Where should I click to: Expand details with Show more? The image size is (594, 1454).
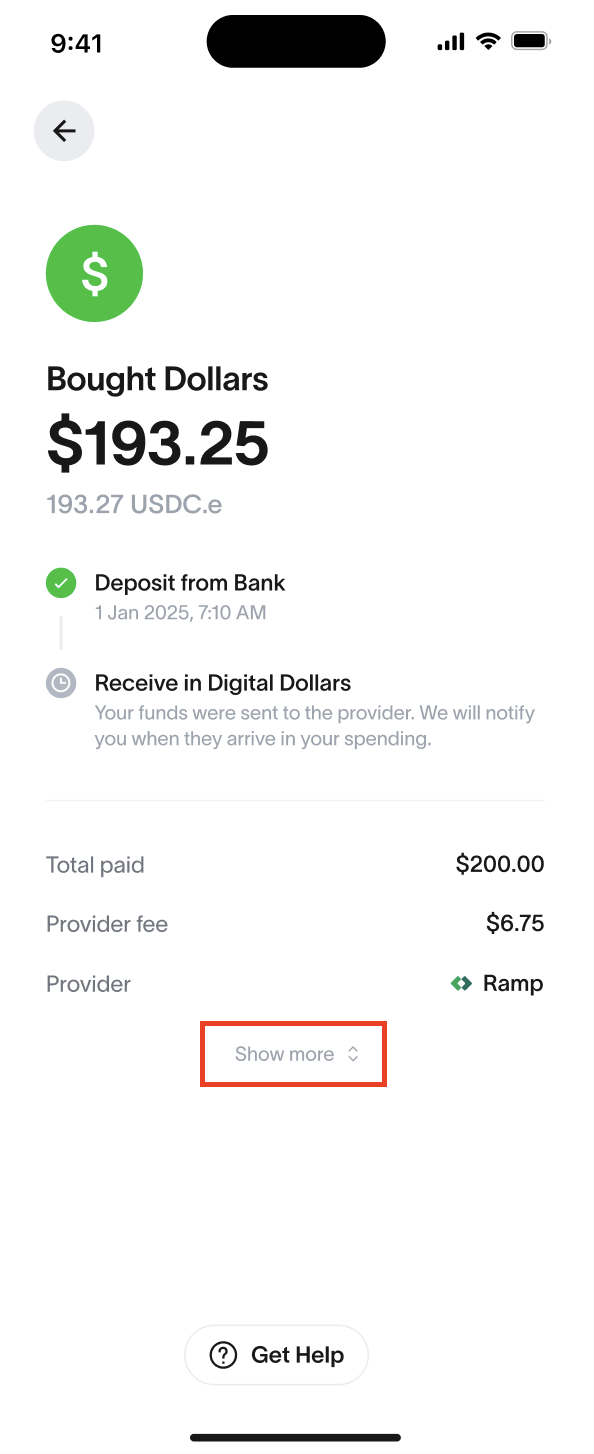294,1054
